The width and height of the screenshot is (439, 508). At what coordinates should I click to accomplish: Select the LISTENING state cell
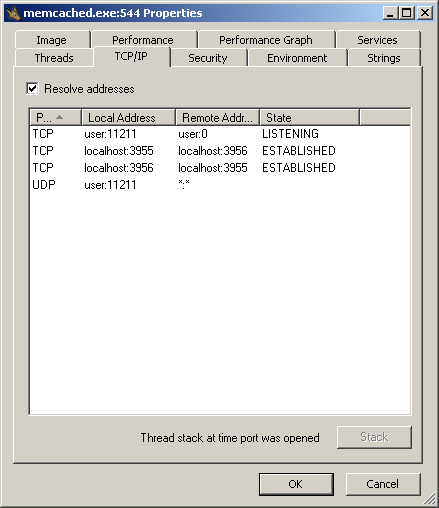tap(290, 134)
